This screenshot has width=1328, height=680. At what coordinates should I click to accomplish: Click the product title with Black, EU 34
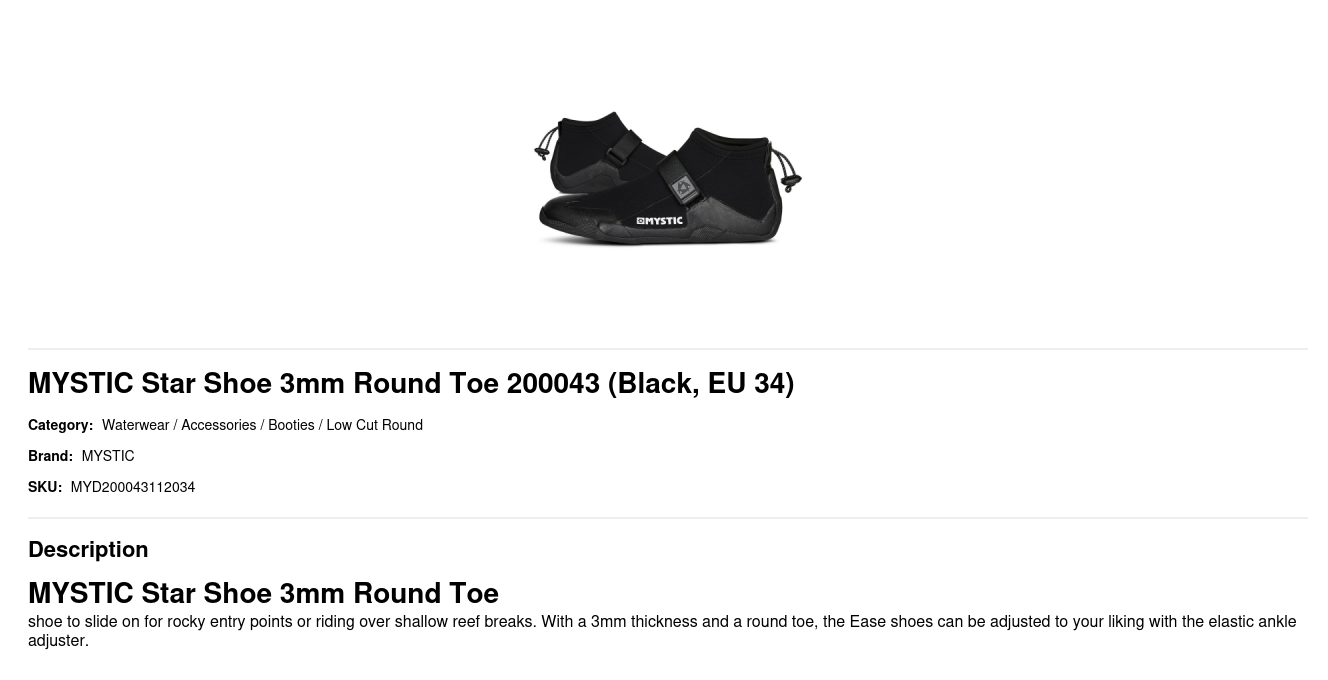pyautogui.click(x=411, y=383)
